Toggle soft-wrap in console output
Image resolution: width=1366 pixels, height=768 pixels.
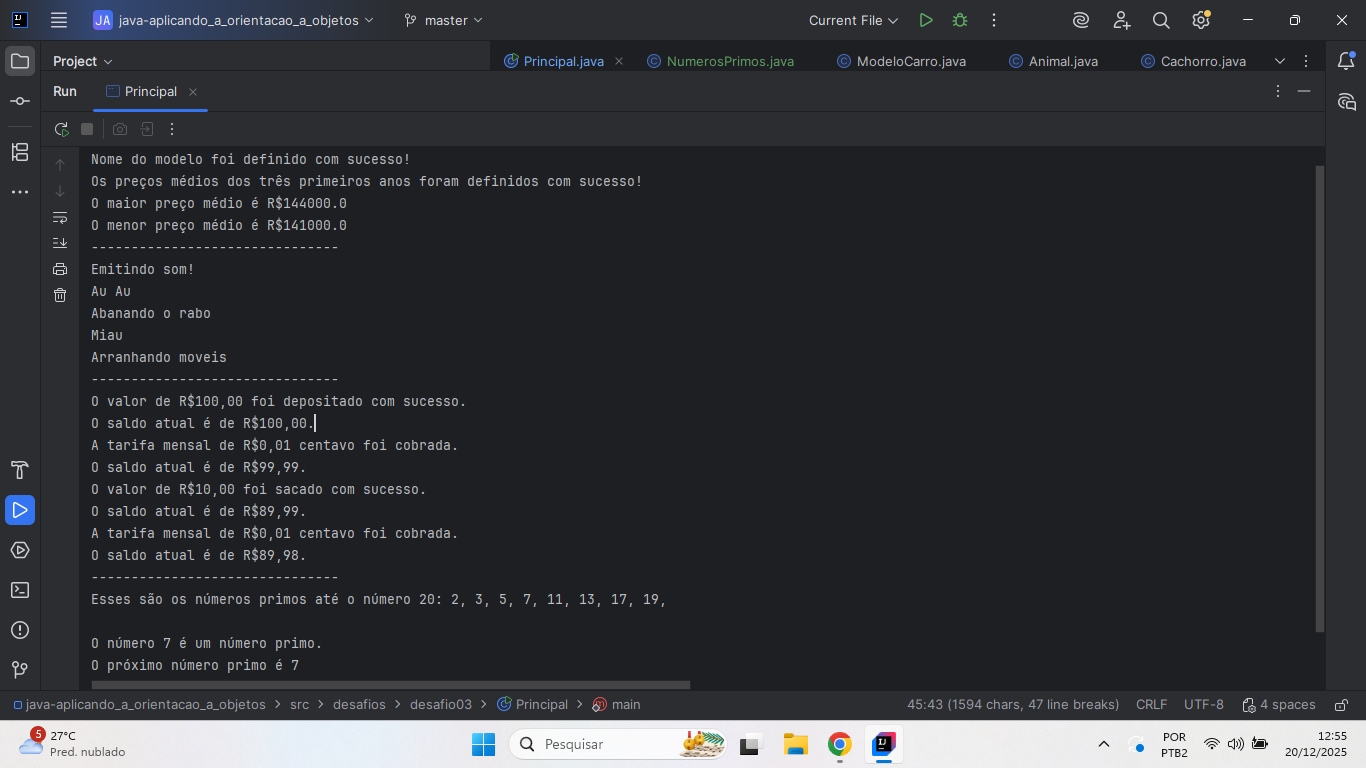pyautogui.click(x=60, y=217)
